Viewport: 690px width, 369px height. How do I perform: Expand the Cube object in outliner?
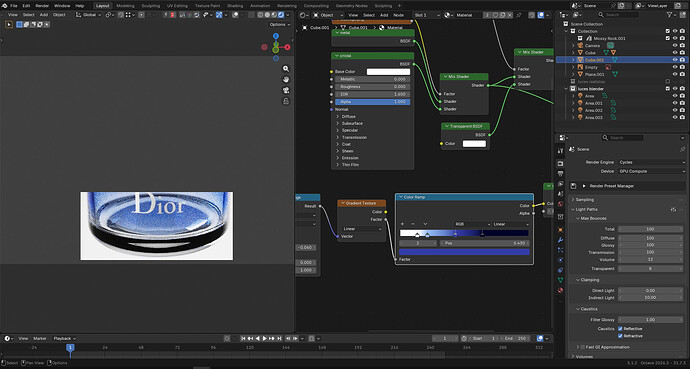tap(573, 53)
